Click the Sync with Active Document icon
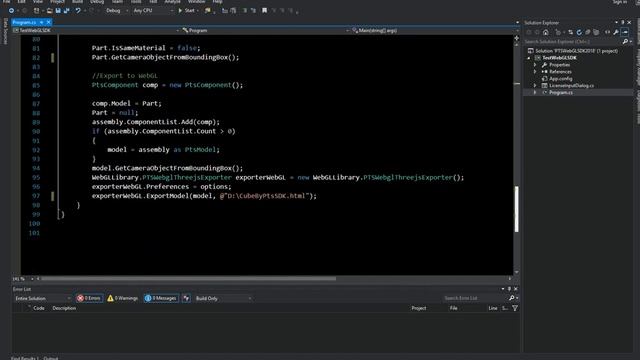 [x=570, y=32]
